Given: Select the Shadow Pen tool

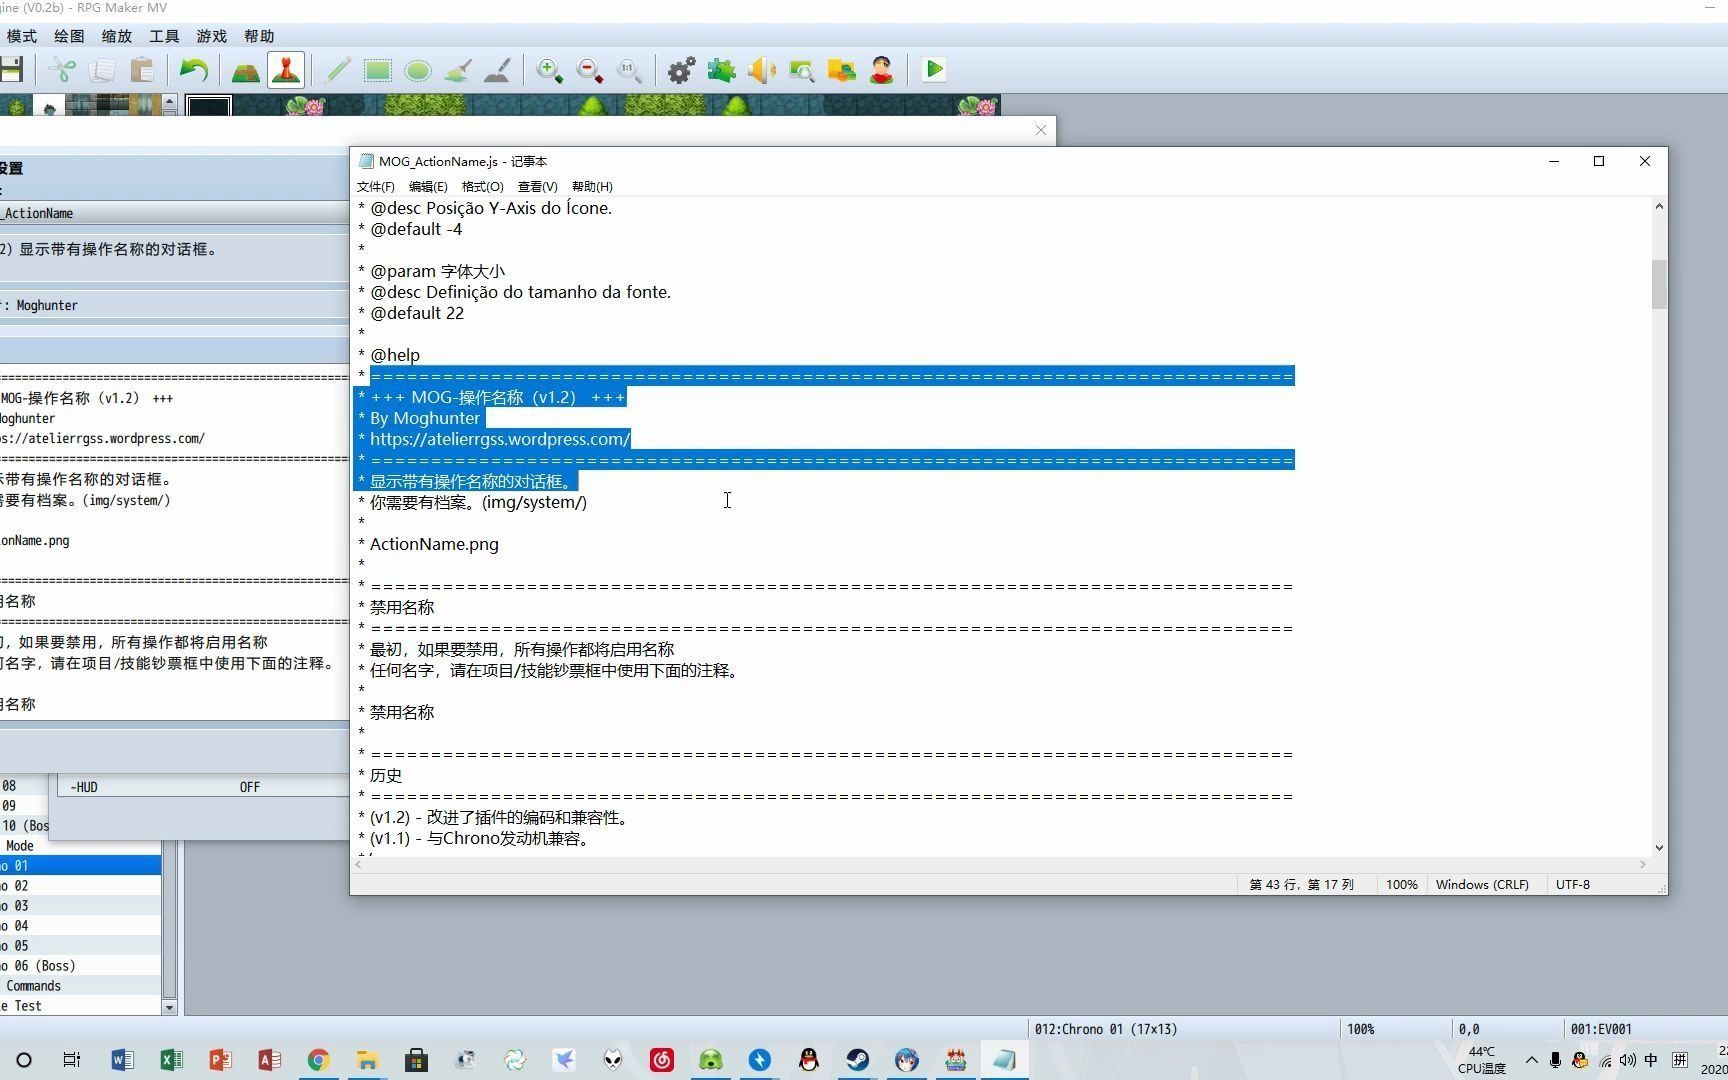Looking at the screenshot, I should [497, 70].
